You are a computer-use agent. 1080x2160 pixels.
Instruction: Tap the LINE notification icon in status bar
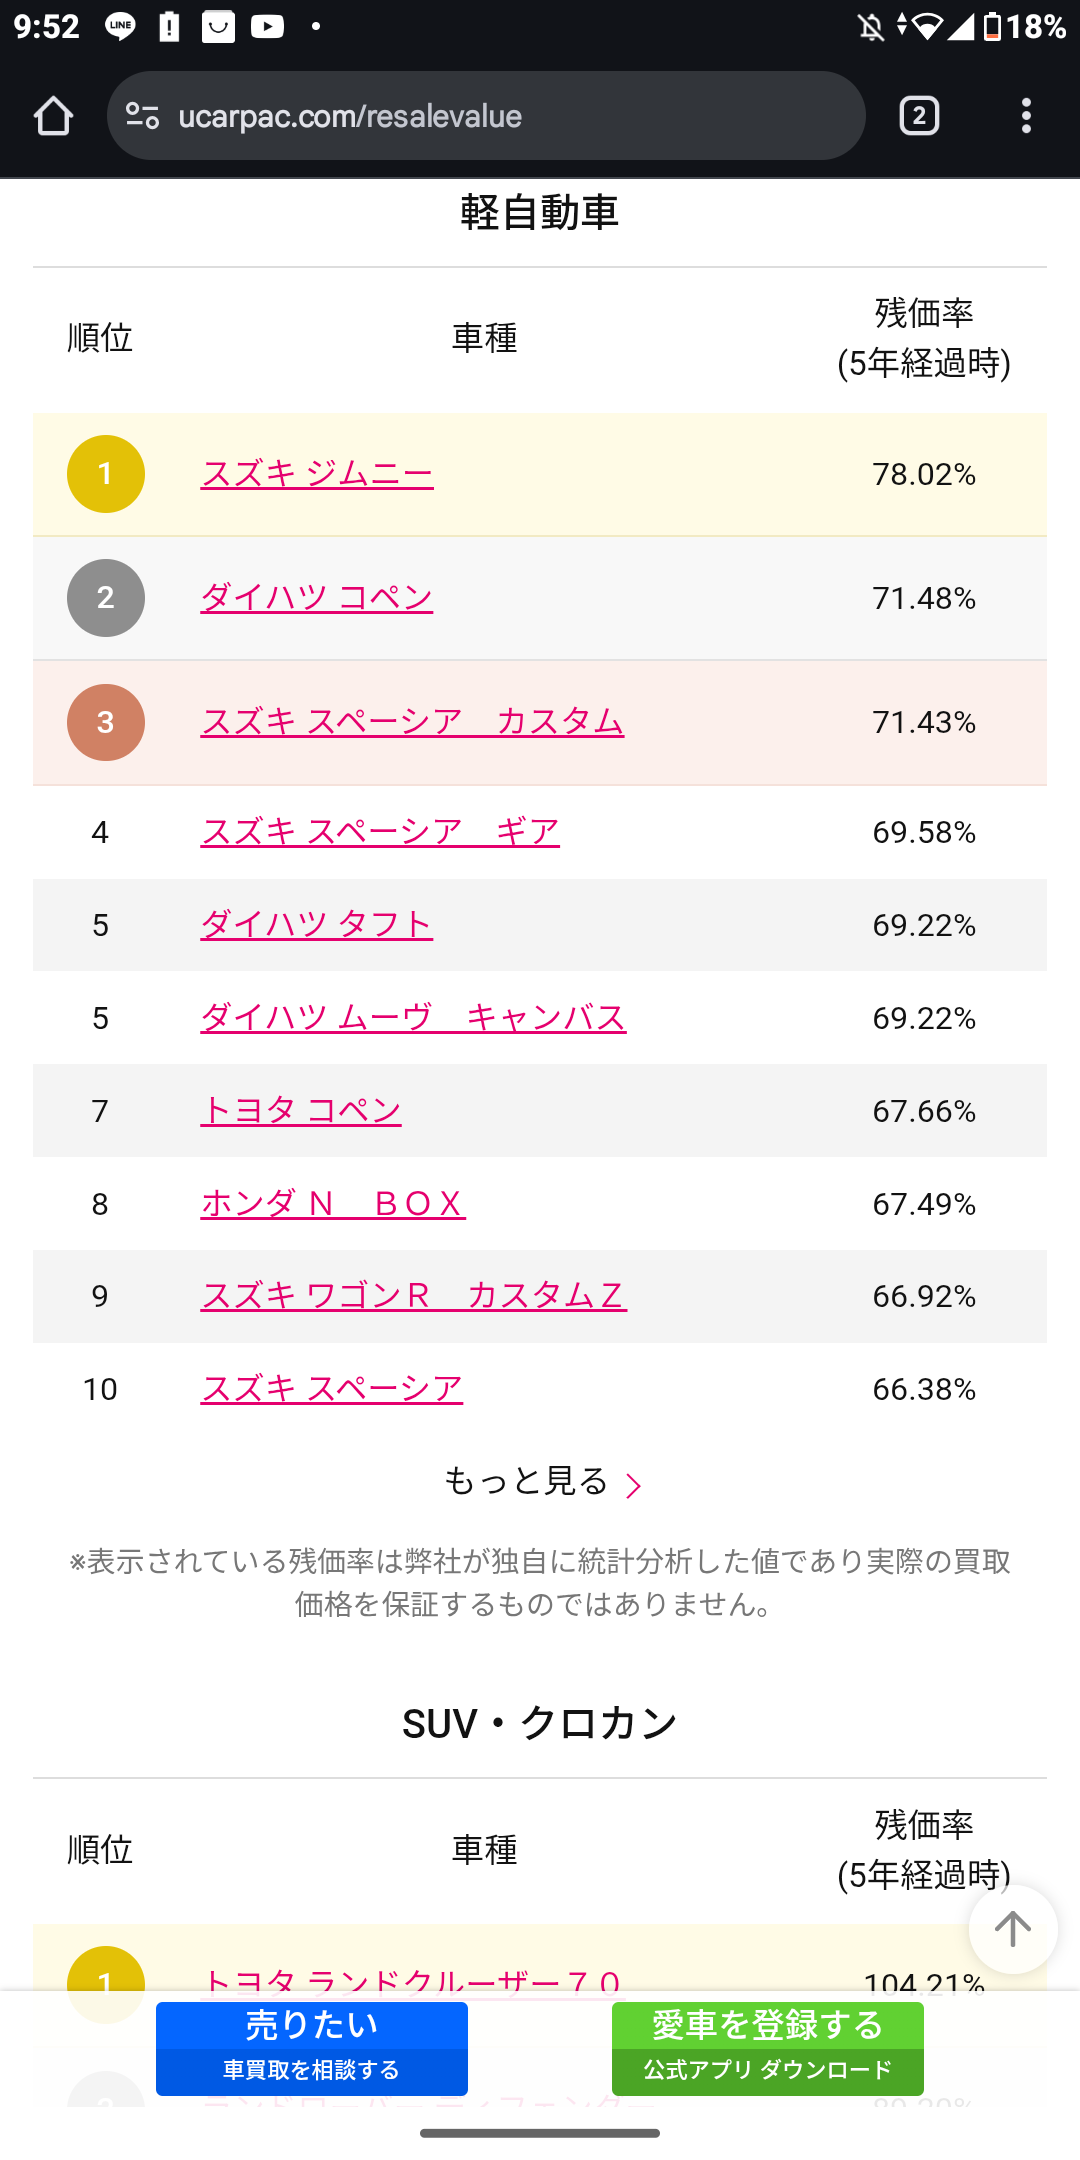tap(120, 27)
